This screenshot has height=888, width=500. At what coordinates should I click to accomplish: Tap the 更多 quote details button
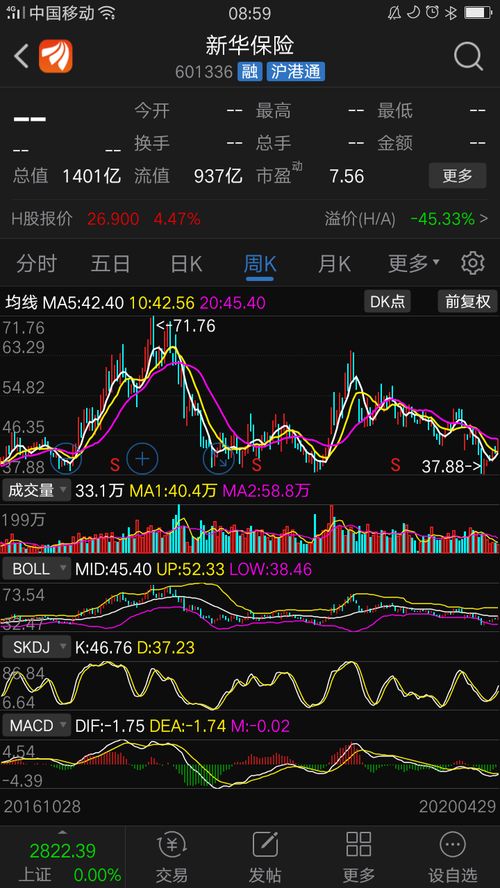point(457,176)
